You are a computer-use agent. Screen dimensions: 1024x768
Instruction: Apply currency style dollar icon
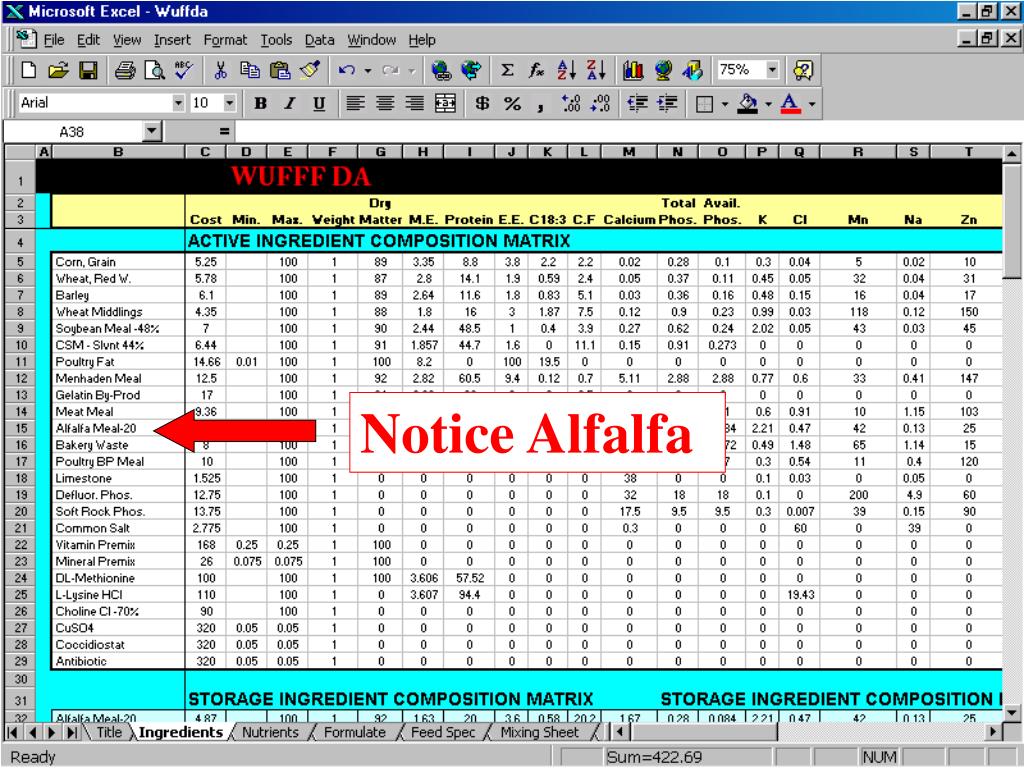click(x=482, y=103)
